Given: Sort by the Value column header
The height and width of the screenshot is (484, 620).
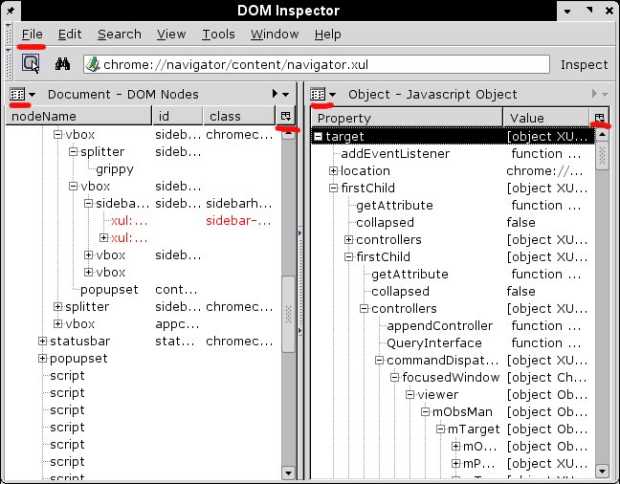Looking at the screenshot, I should 546,118.
